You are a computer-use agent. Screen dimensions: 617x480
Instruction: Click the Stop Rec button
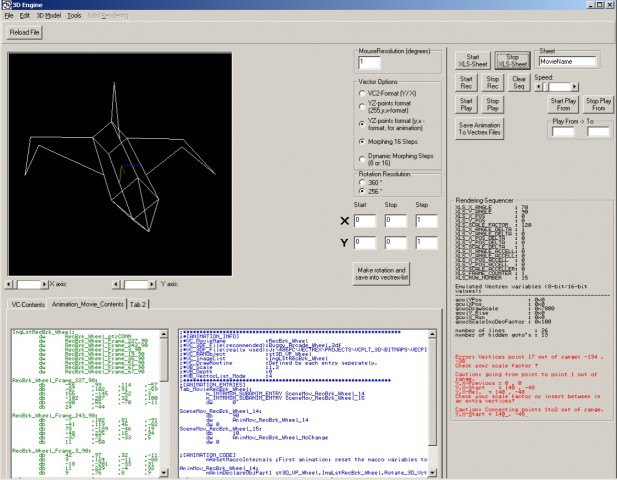[492, 82]
